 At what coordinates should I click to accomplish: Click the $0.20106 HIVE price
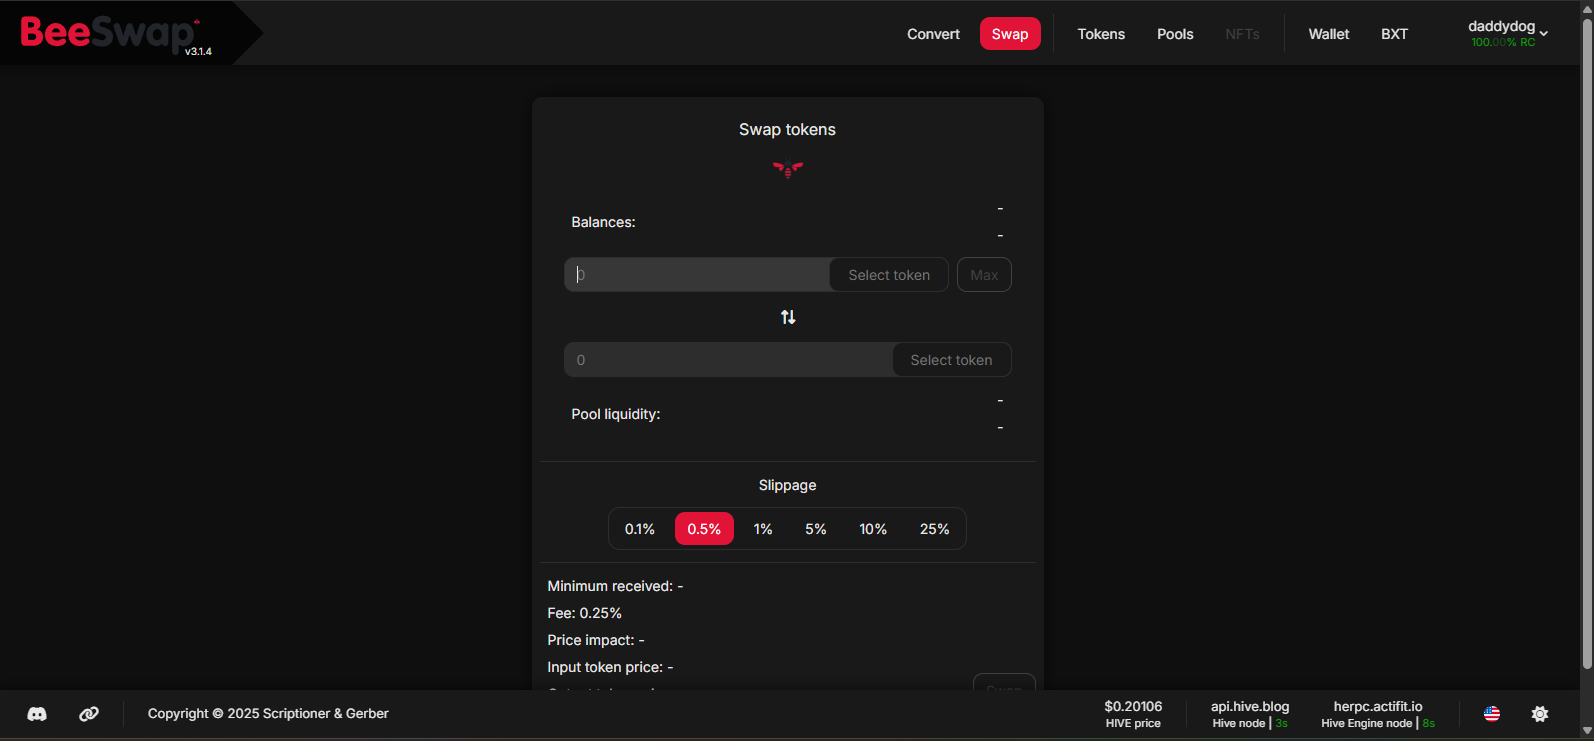point(1133,714)
